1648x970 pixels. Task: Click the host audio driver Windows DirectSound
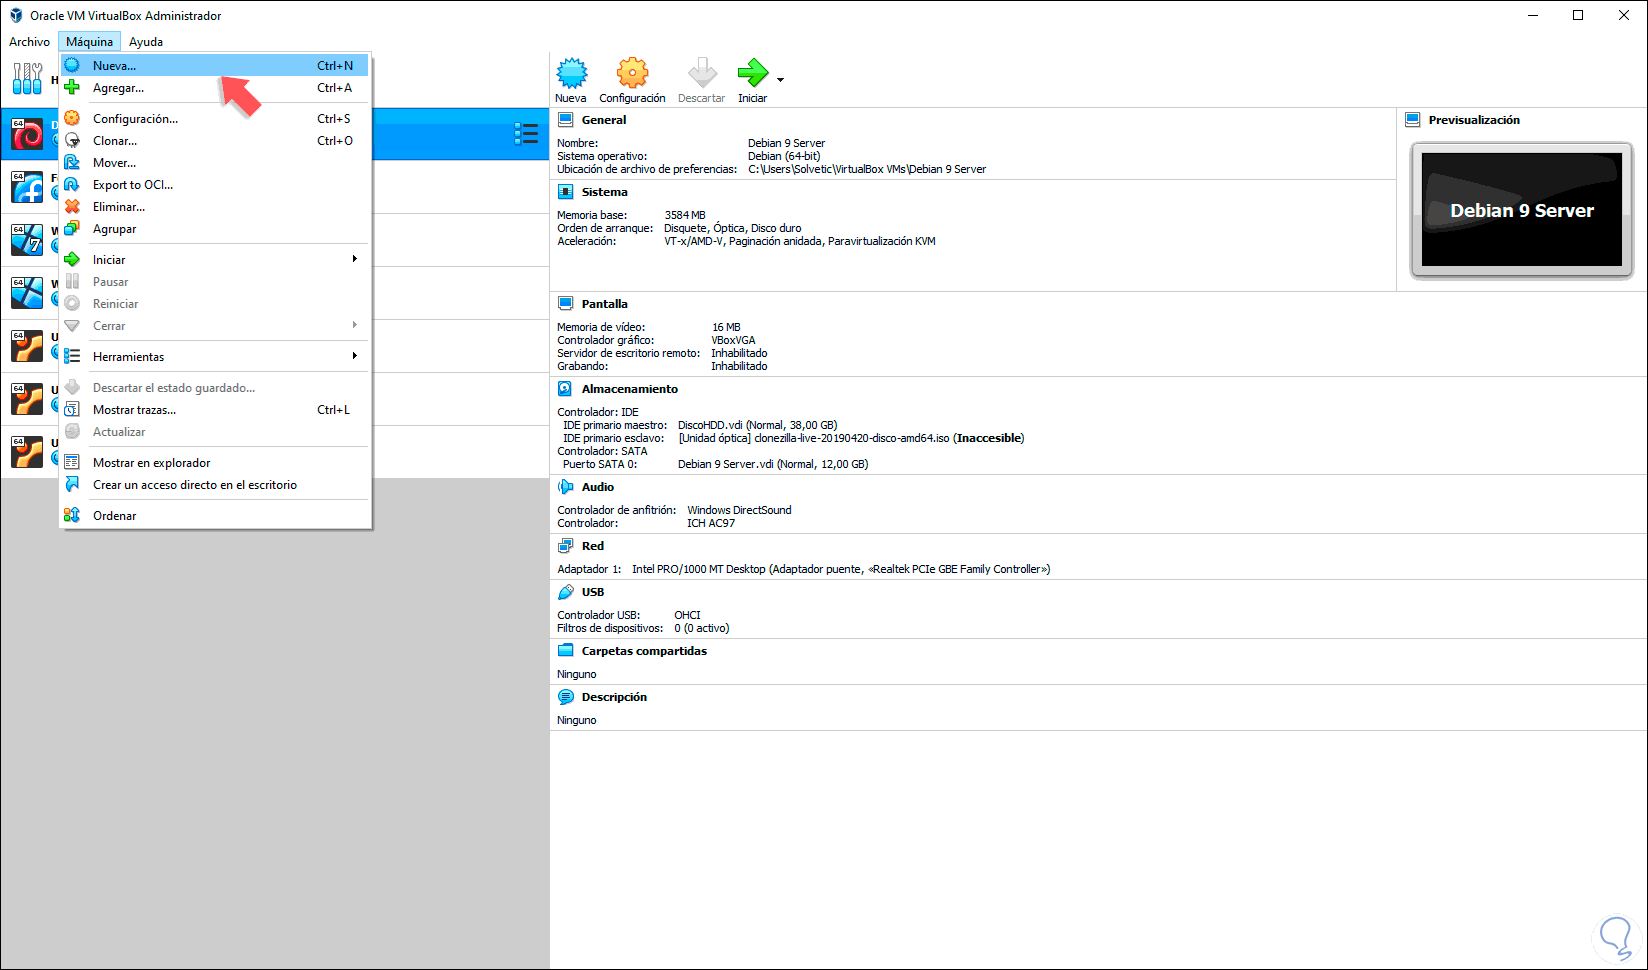739,510
